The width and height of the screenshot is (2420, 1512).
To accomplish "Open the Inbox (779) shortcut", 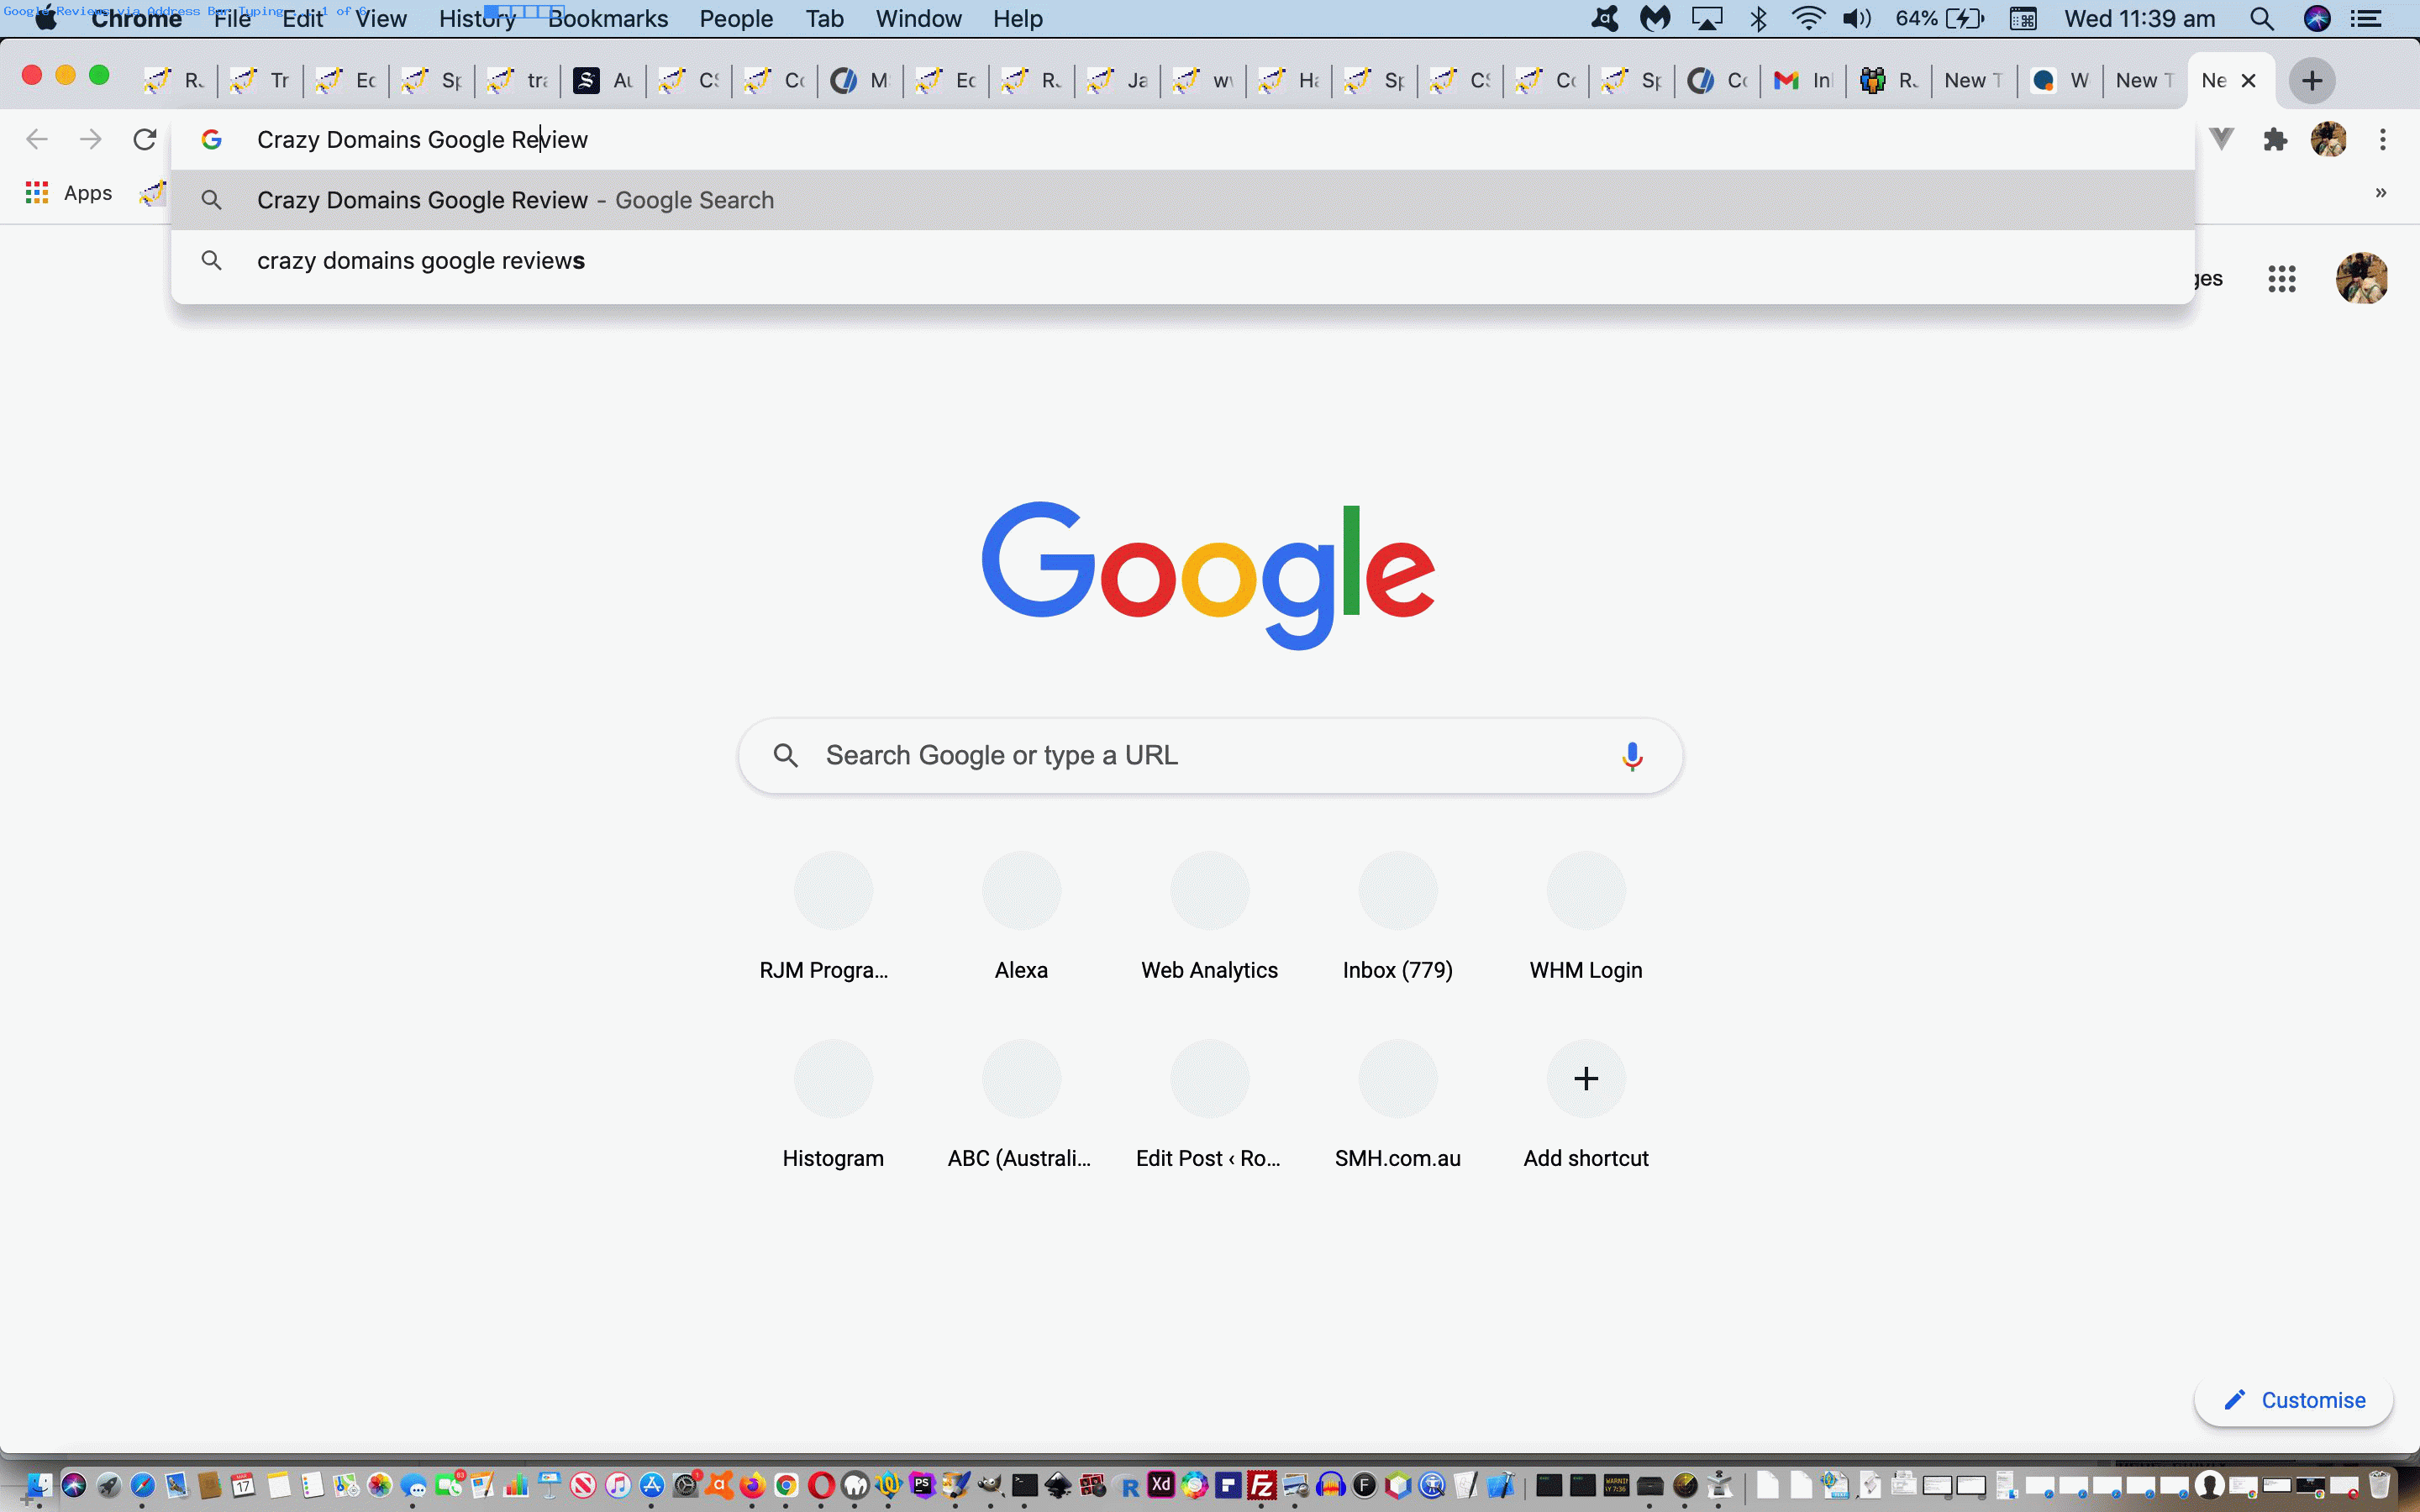I will (1397, 916).
